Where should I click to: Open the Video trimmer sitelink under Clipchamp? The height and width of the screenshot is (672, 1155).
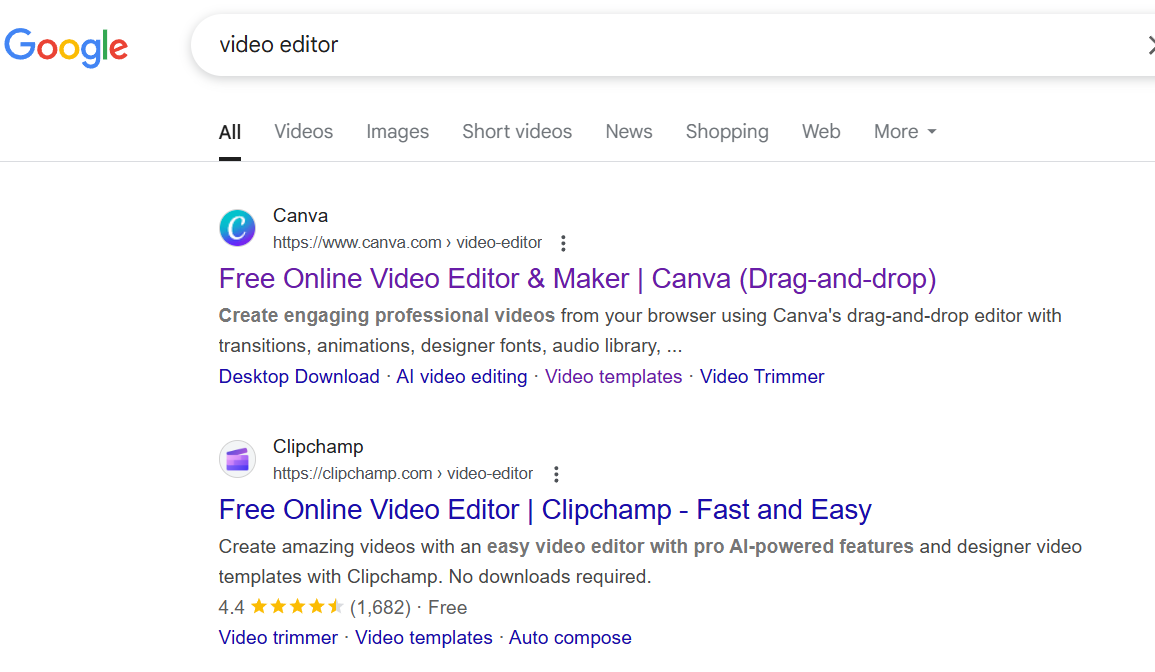(x=278, y=637)
